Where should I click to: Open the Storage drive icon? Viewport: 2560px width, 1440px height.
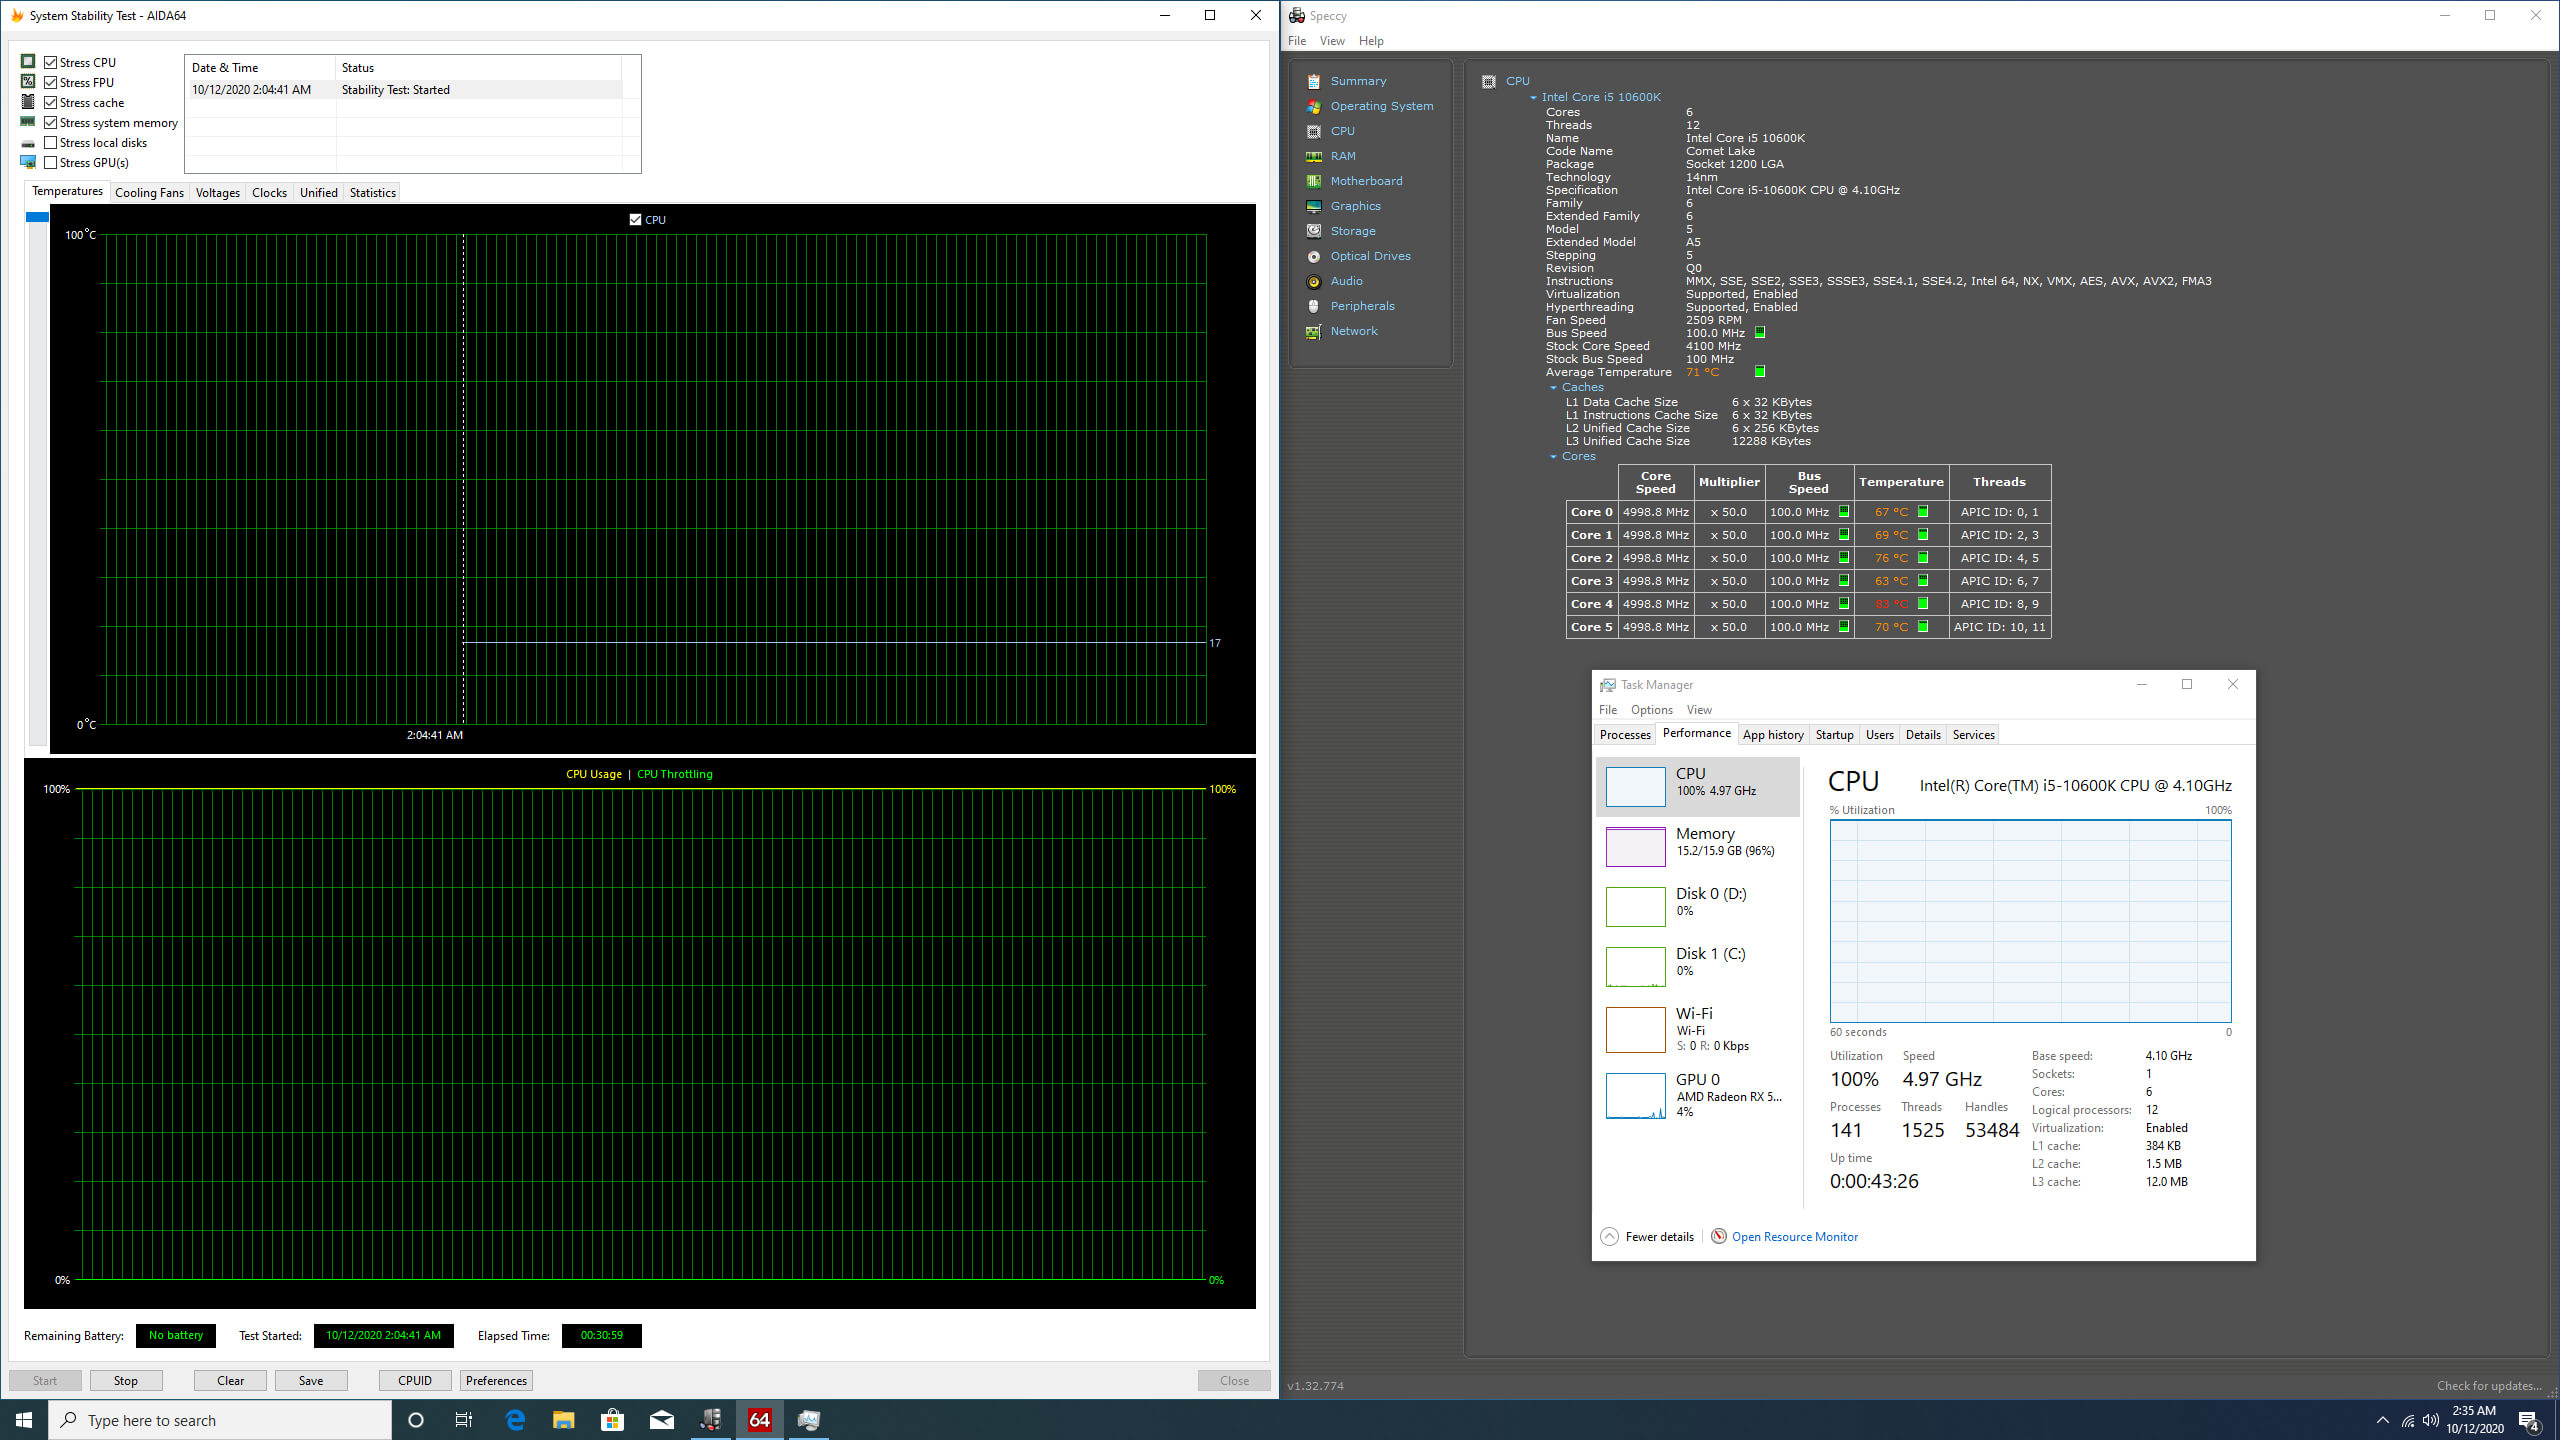[1314, 231]
